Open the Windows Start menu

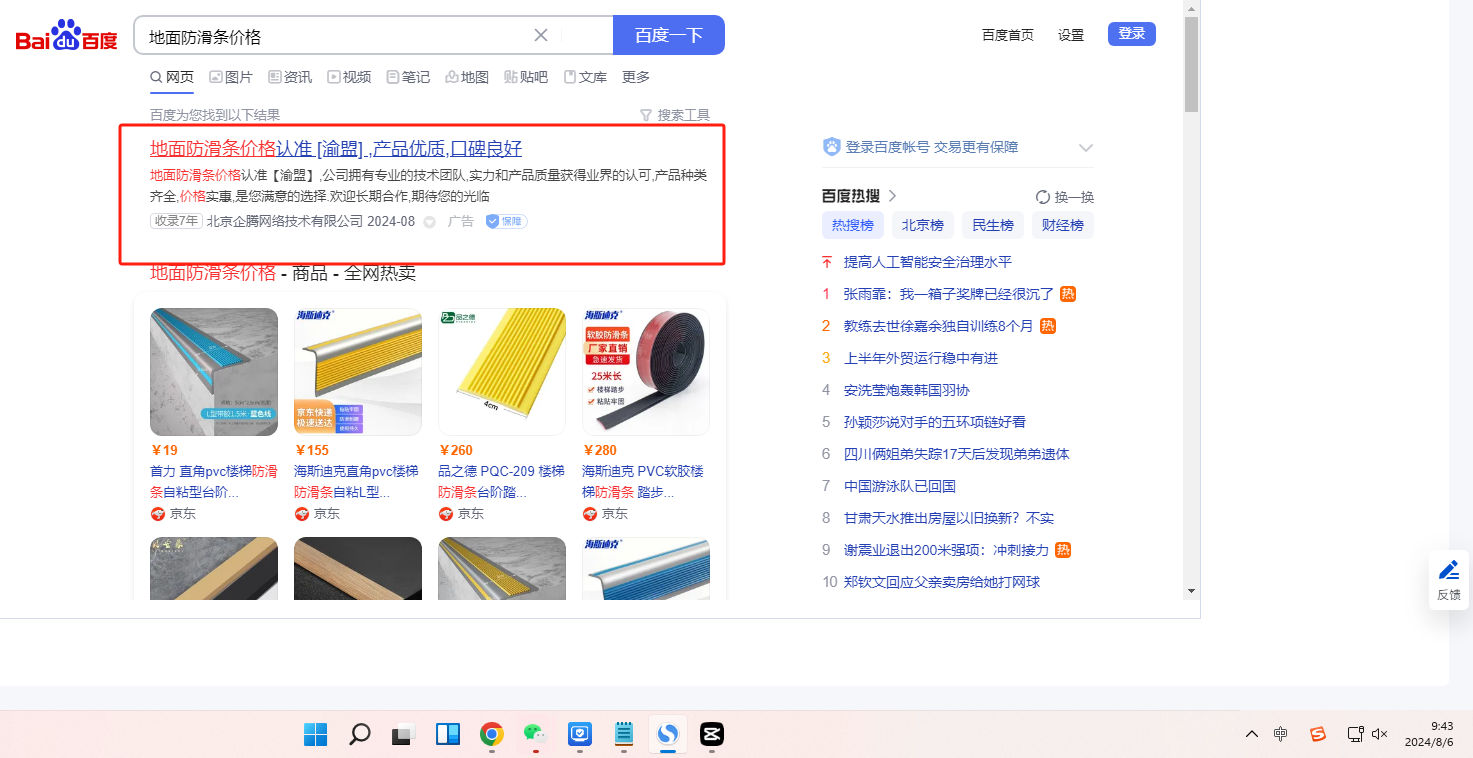(316, 734)
